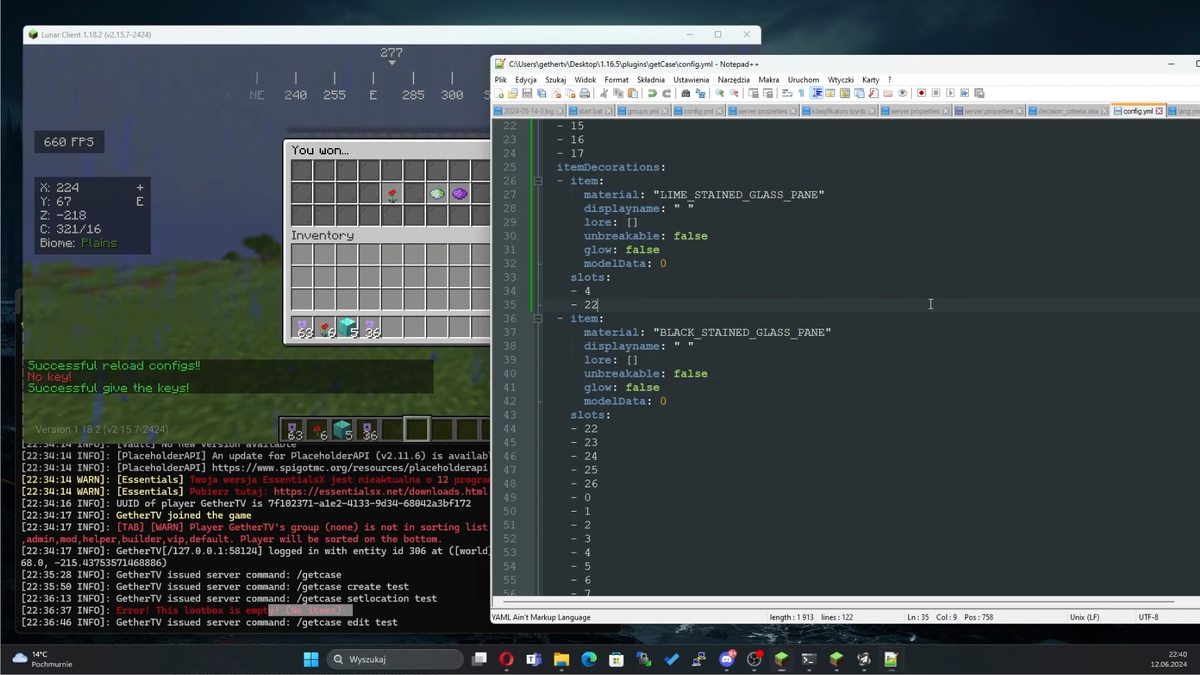Click the Undo arrow icon
This screenshot has height=675, width=1200.
(x=651, y=93)
